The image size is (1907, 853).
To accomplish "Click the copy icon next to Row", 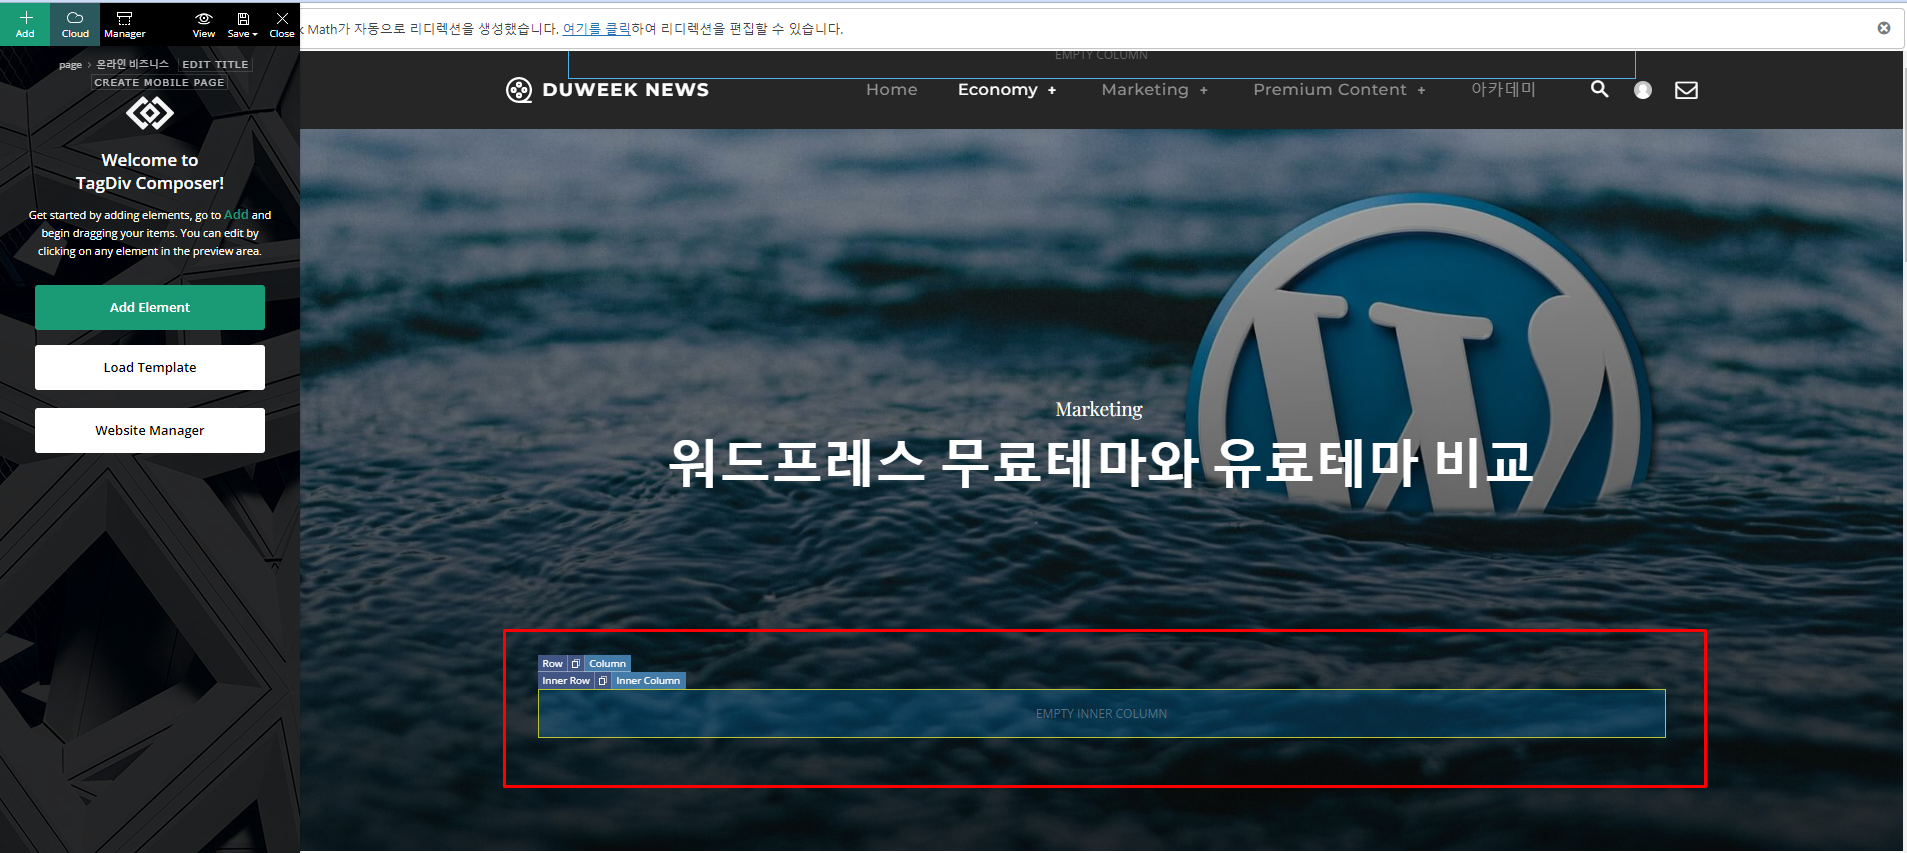I will tap(575, 664).
